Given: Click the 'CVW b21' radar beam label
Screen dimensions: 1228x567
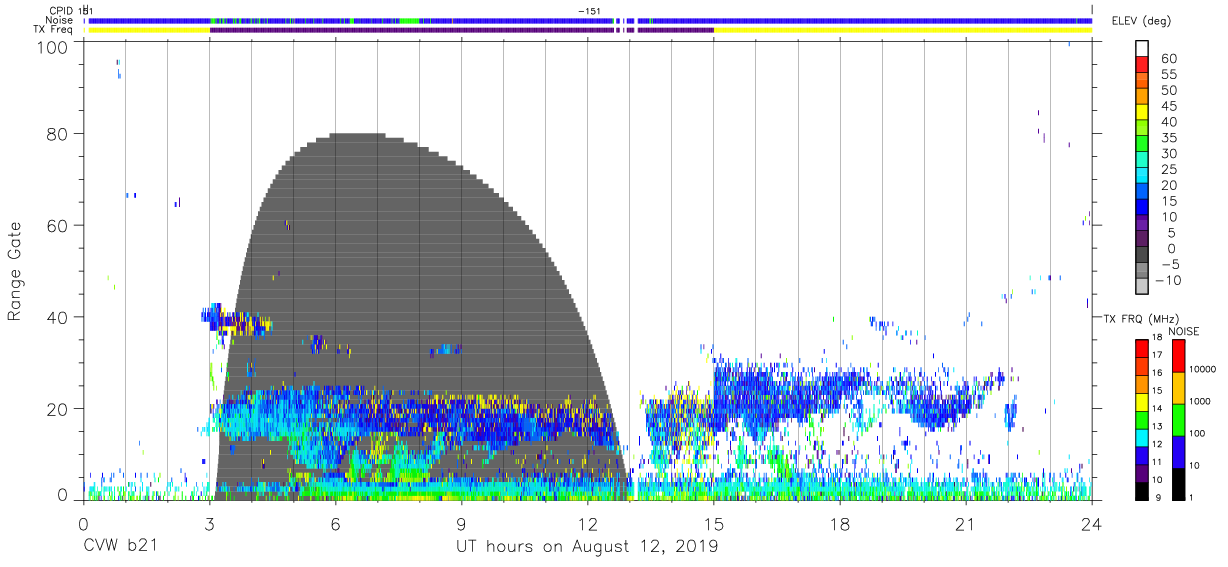Looking at the screenshot, I should 121,546.
